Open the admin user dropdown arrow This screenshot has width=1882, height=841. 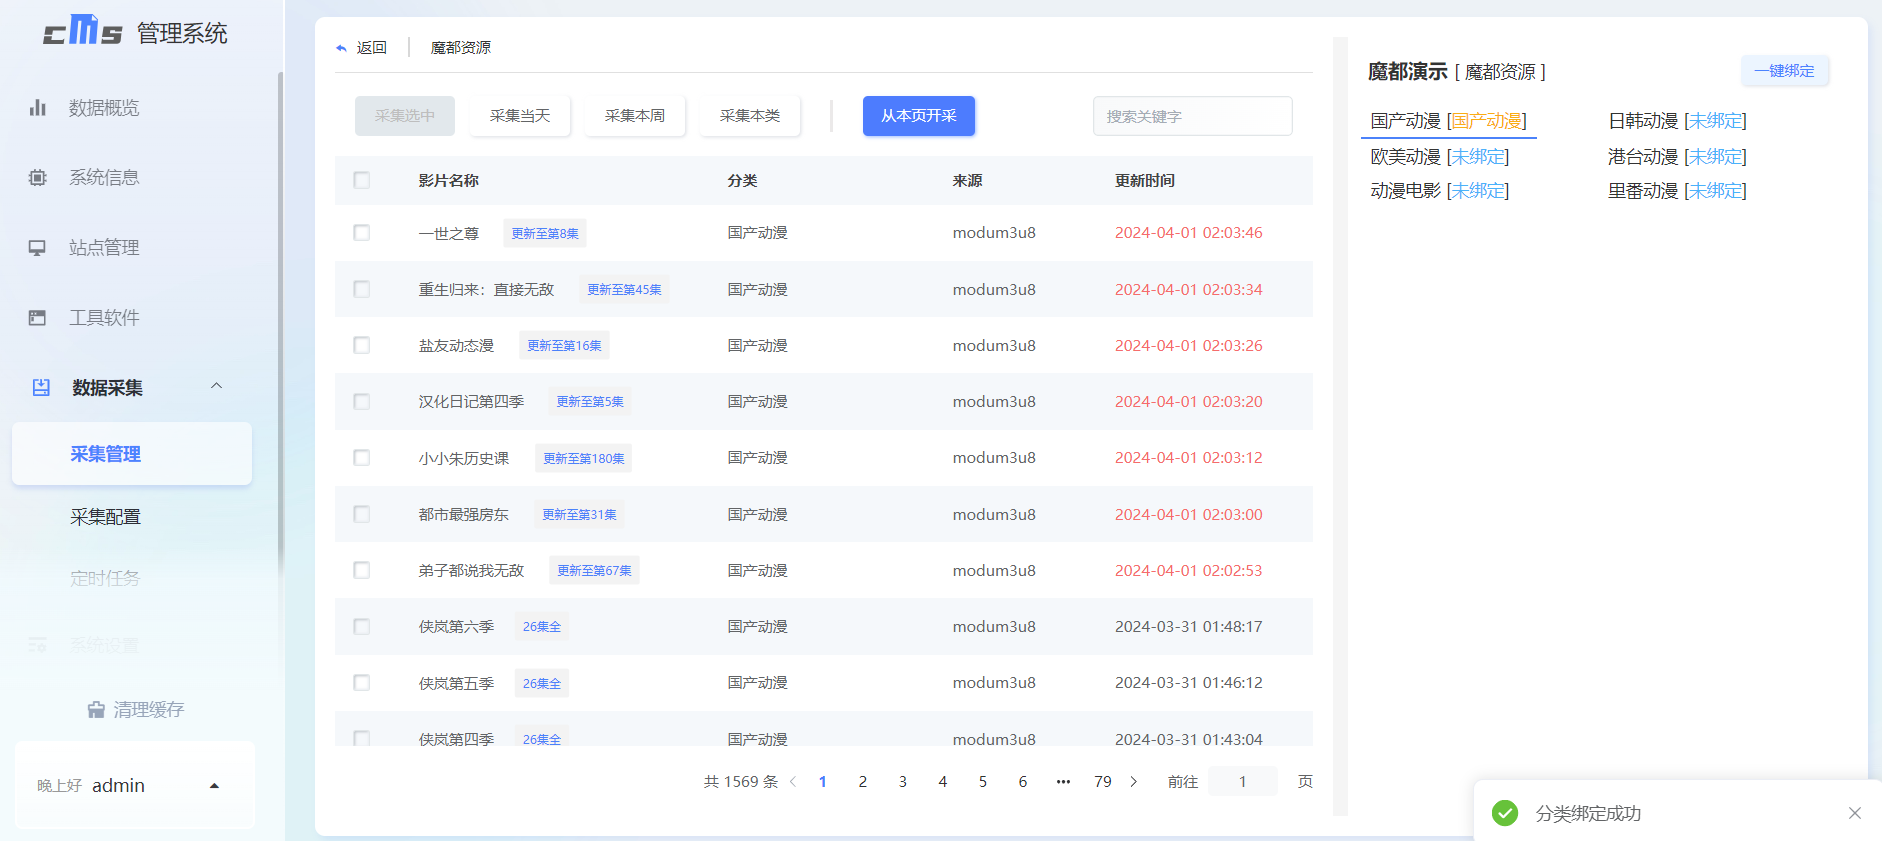point(214,786)
